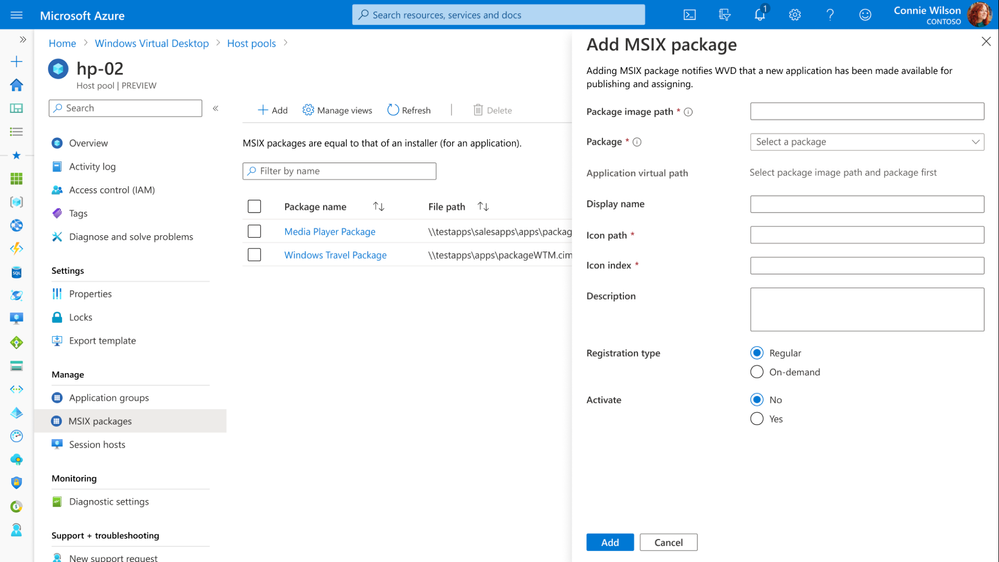Open the notifications bell
Screen dimensions: 999x562
click(759, 15)
